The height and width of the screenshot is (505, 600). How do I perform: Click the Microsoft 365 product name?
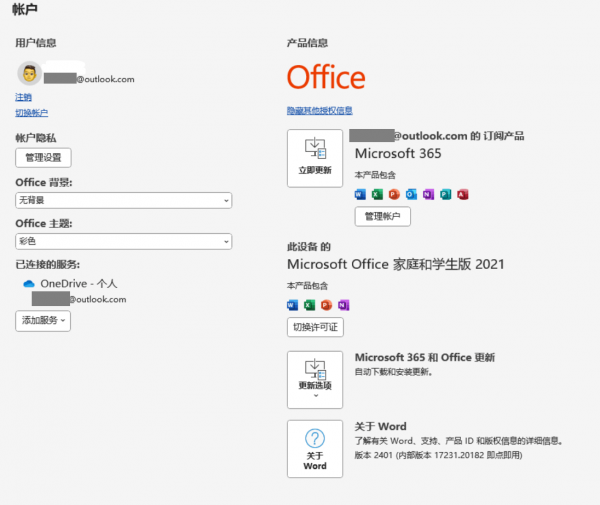pos(398,154)
